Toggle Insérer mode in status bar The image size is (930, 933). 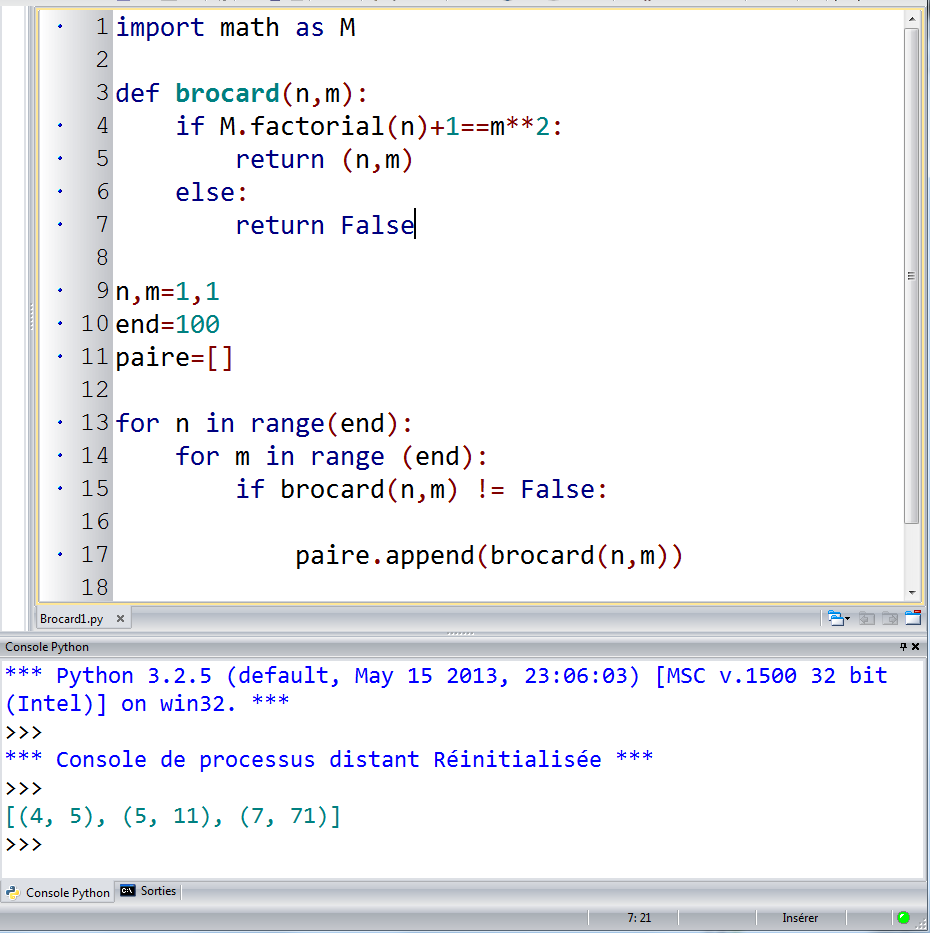coord(800,917)
